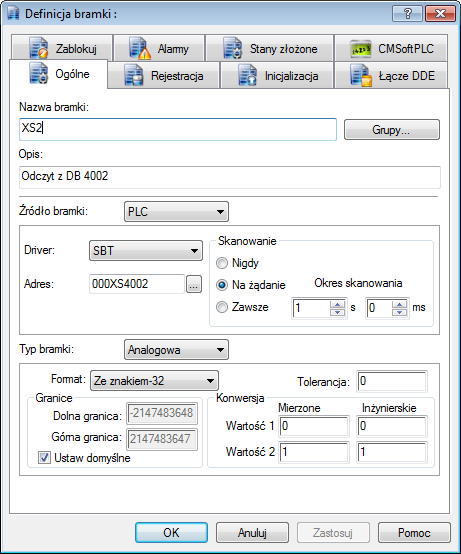
Task: Close the Definicja bramki dialog
Action: pyautogui.click(x=441, y=13)
